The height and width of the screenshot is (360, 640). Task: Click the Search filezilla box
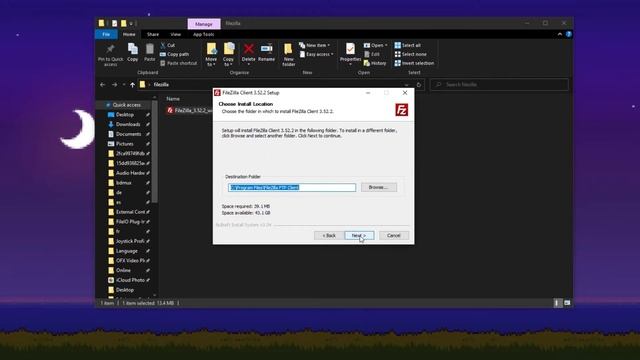pyautogui.click(x=500, y=84)
